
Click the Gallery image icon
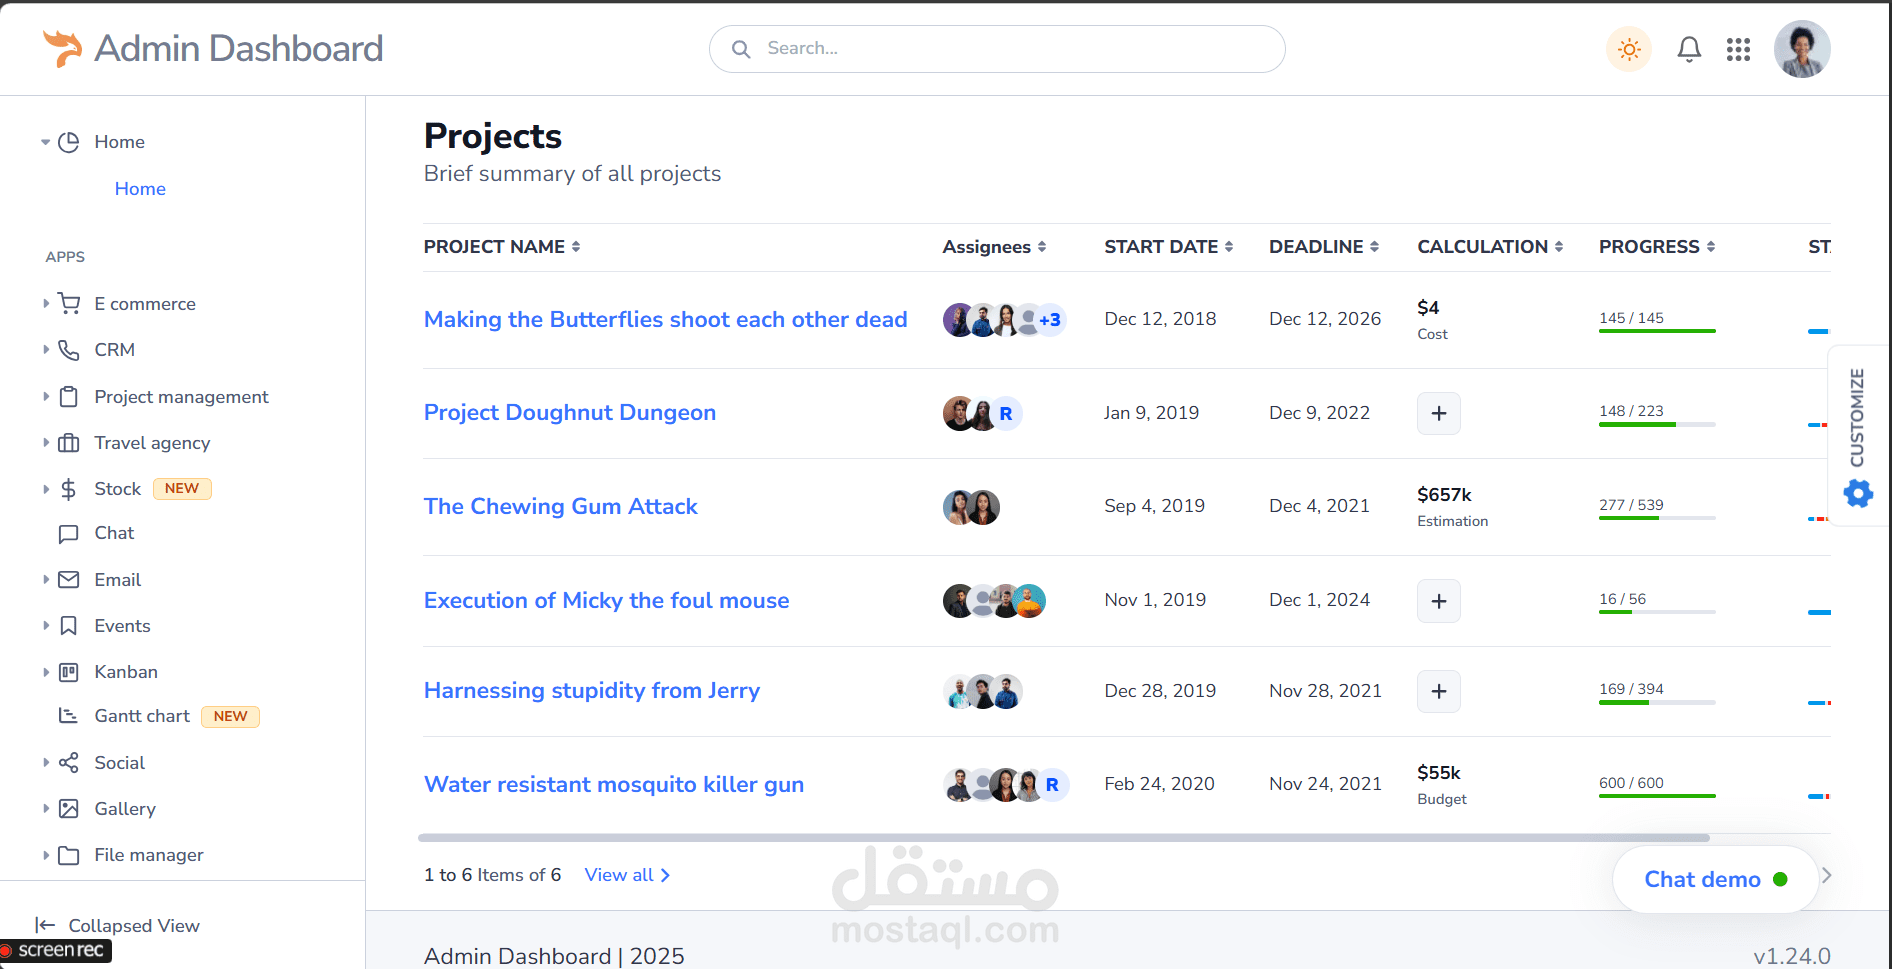click(x=69, y=809)
